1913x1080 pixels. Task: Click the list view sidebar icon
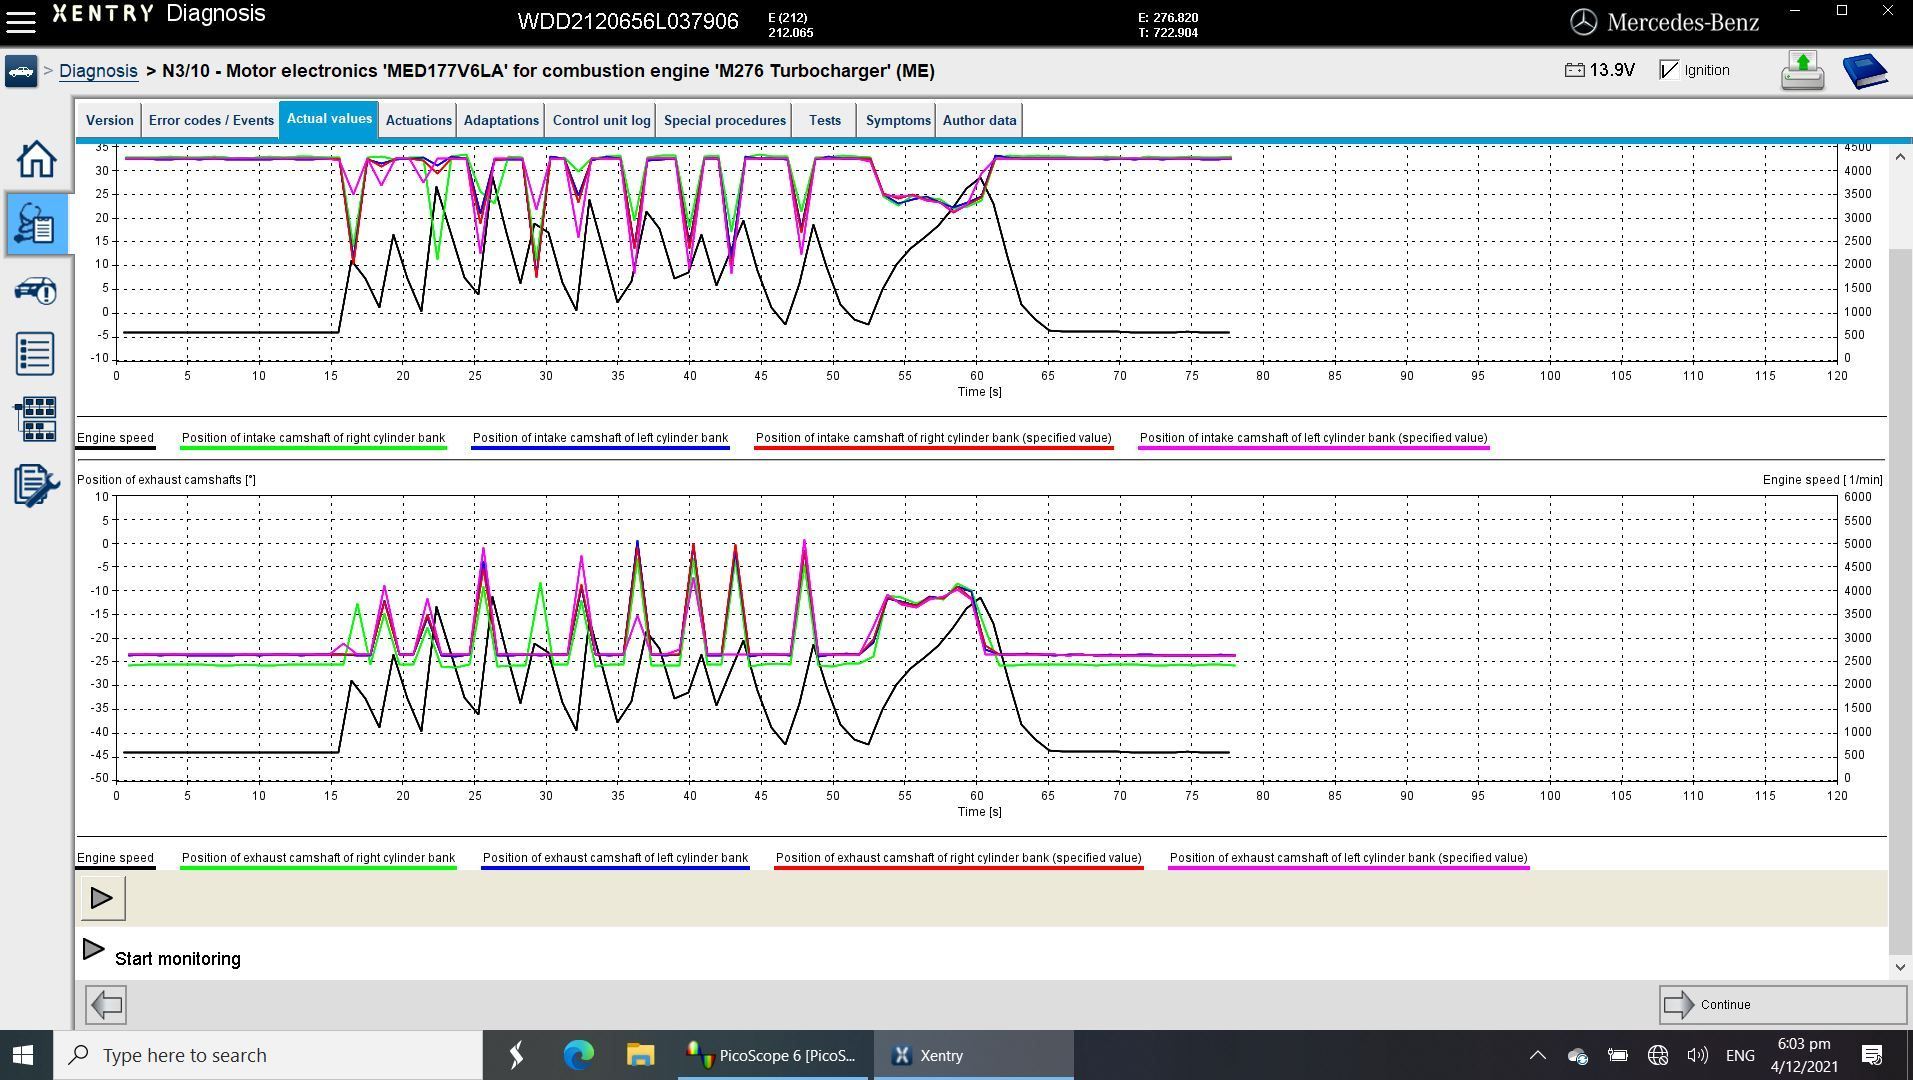click(x=36, y=354)
